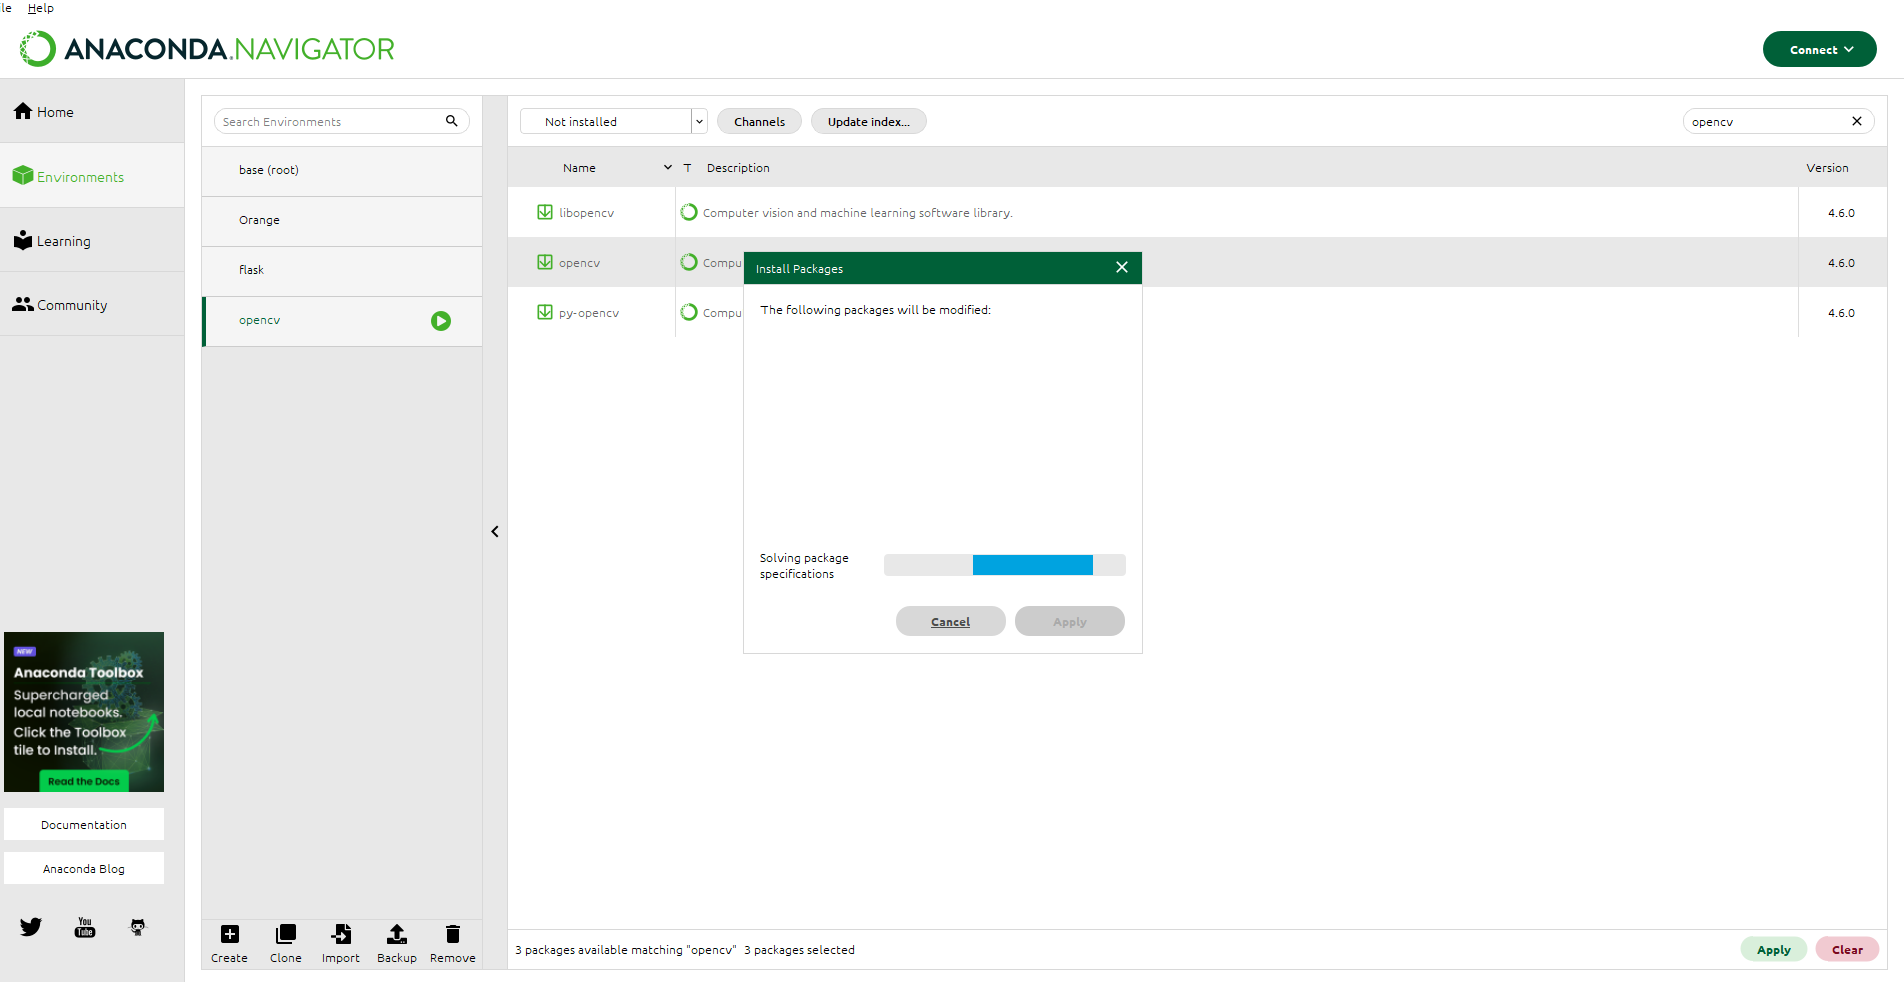Click the py-opencv version 4.6.0 cell

pyautogui.click(x=1841, y=313)
